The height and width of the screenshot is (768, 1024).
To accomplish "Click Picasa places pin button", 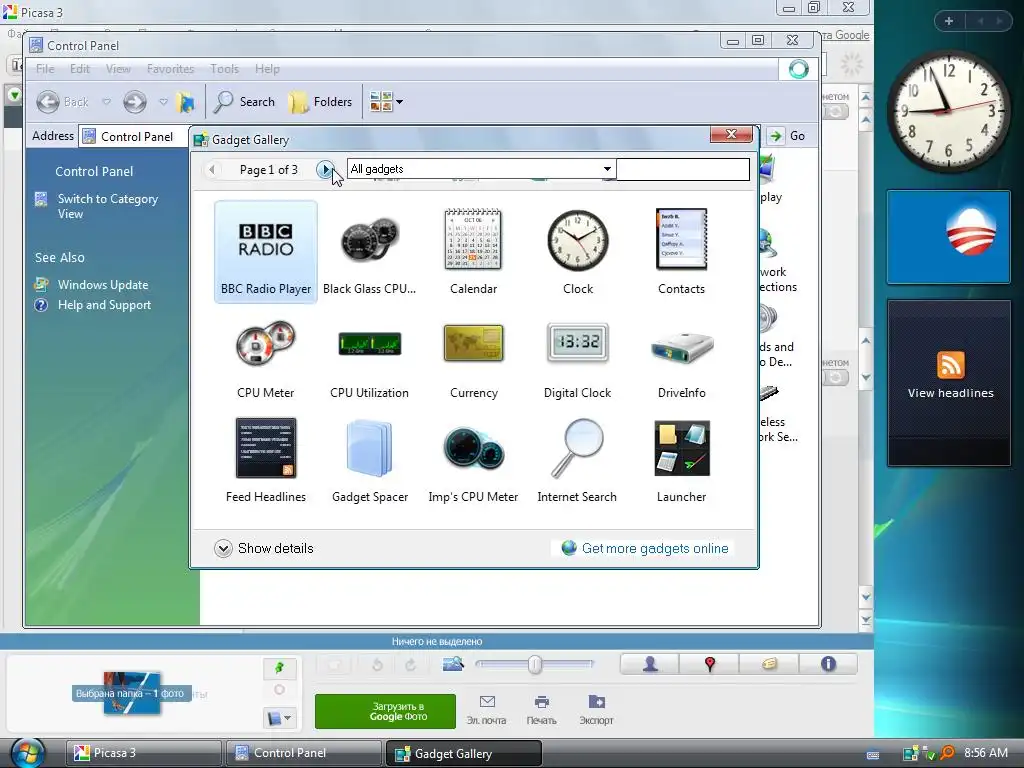I will click(710, 664).
